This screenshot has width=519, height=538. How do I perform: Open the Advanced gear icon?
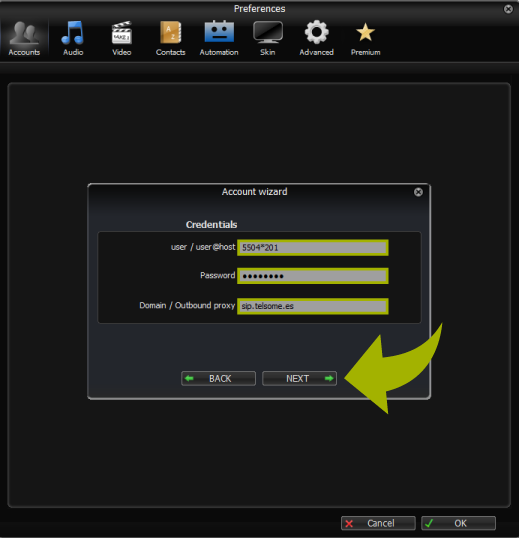(x=317, y=32)
